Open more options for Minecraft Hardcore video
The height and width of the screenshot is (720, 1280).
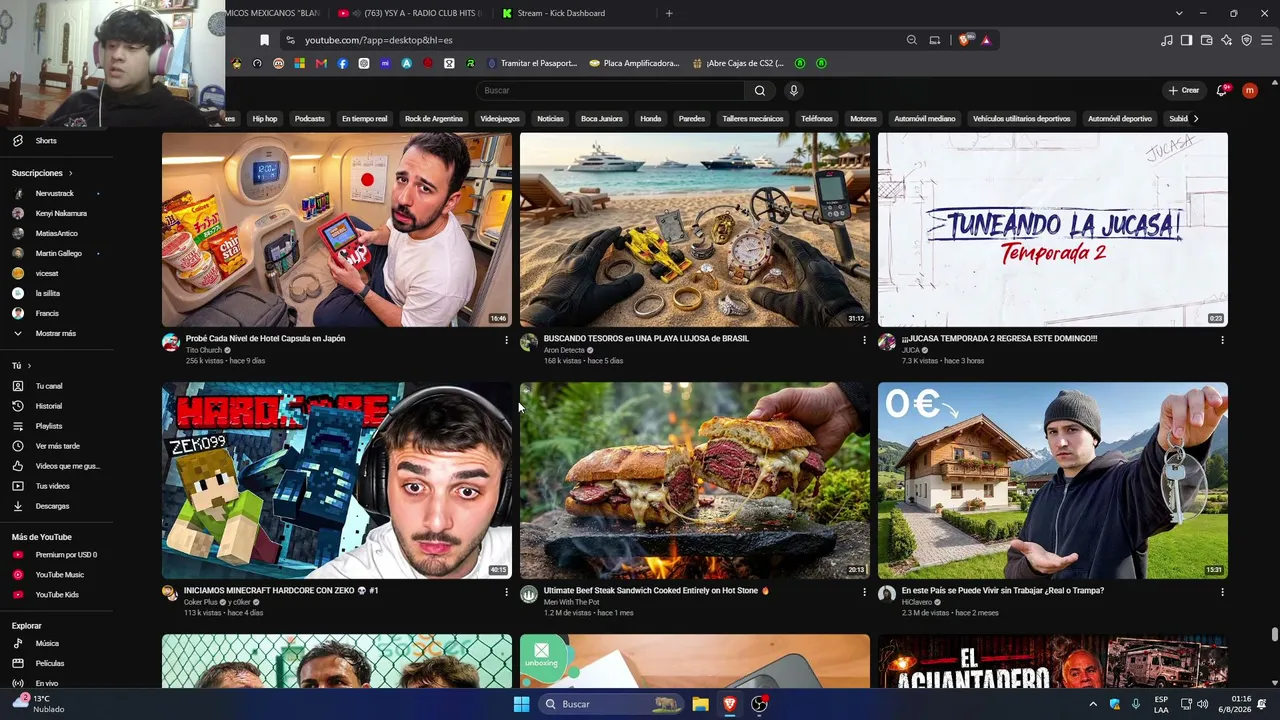pos(506,592)
